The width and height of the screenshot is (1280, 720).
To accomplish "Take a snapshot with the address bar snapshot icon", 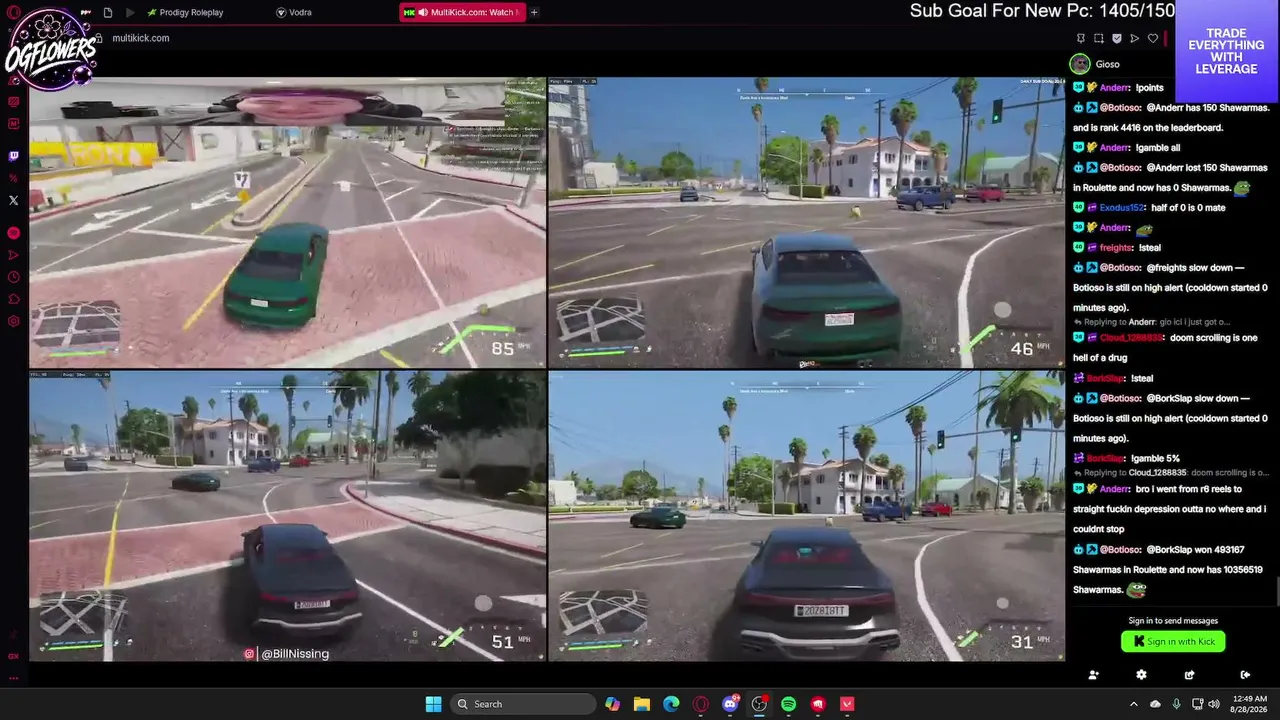I will click(x=1098, y=38).
